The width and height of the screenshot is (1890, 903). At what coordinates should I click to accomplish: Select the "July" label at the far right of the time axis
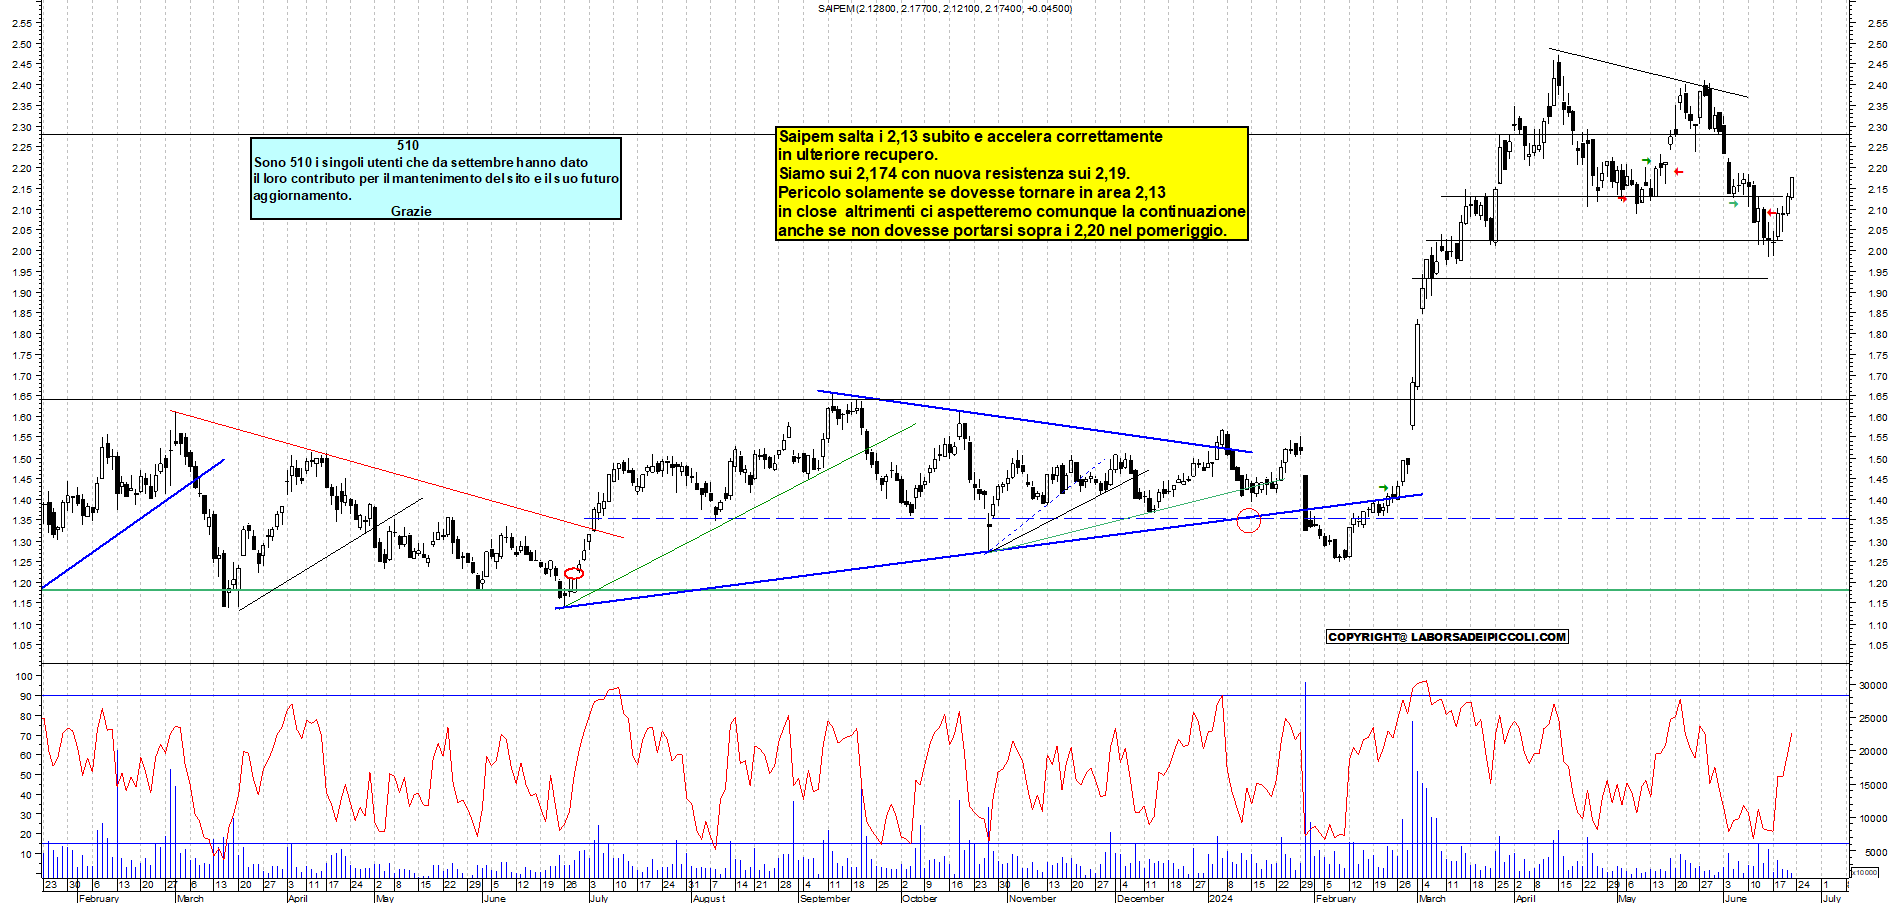coord(1832,898)
